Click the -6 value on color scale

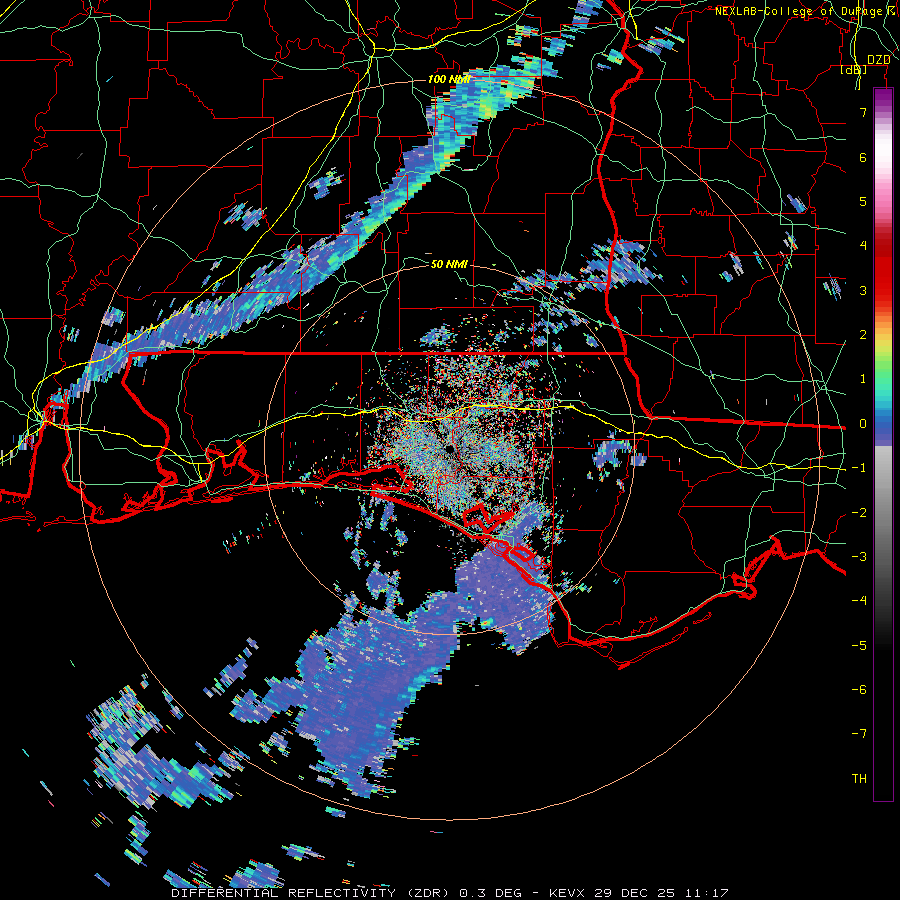pos(859,689)
